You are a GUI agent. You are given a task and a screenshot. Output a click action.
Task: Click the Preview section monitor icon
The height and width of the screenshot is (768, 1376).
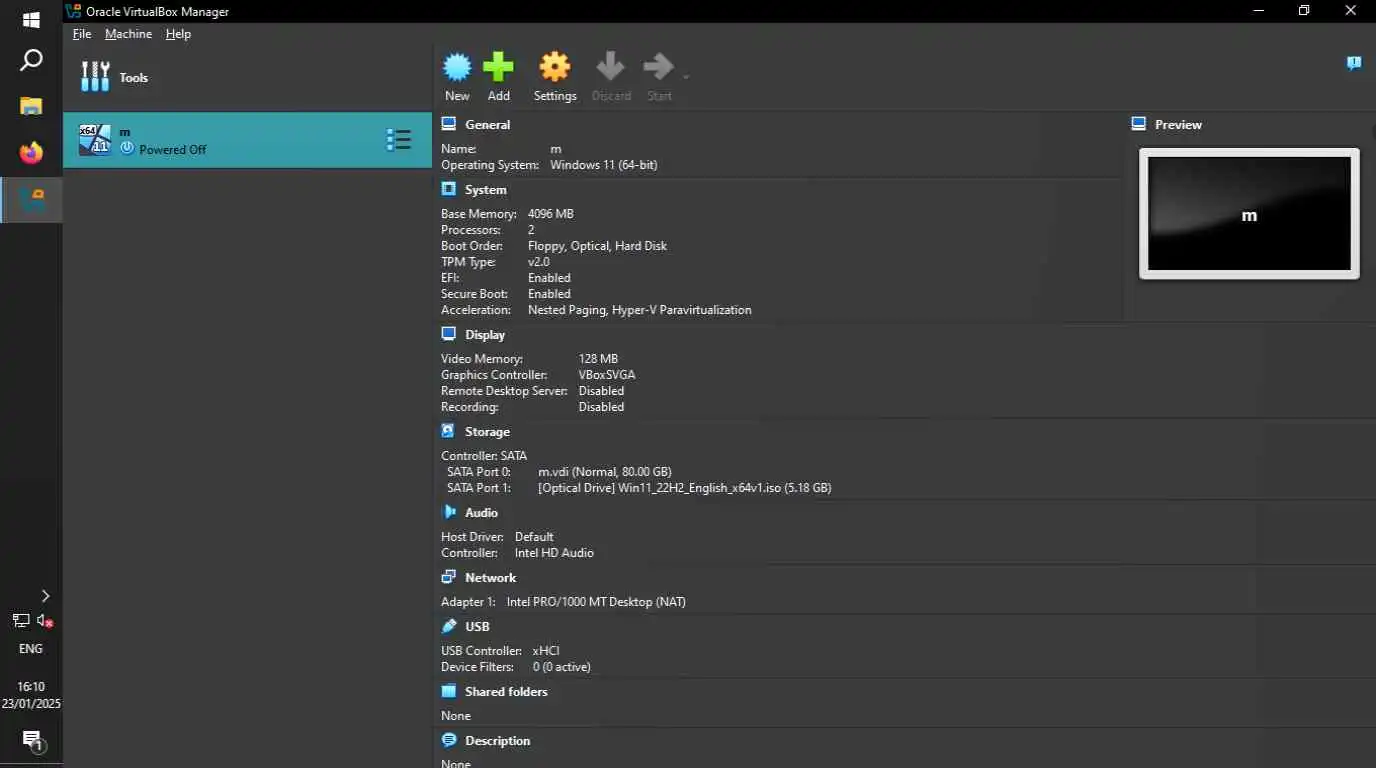[x=1138, y=124]
